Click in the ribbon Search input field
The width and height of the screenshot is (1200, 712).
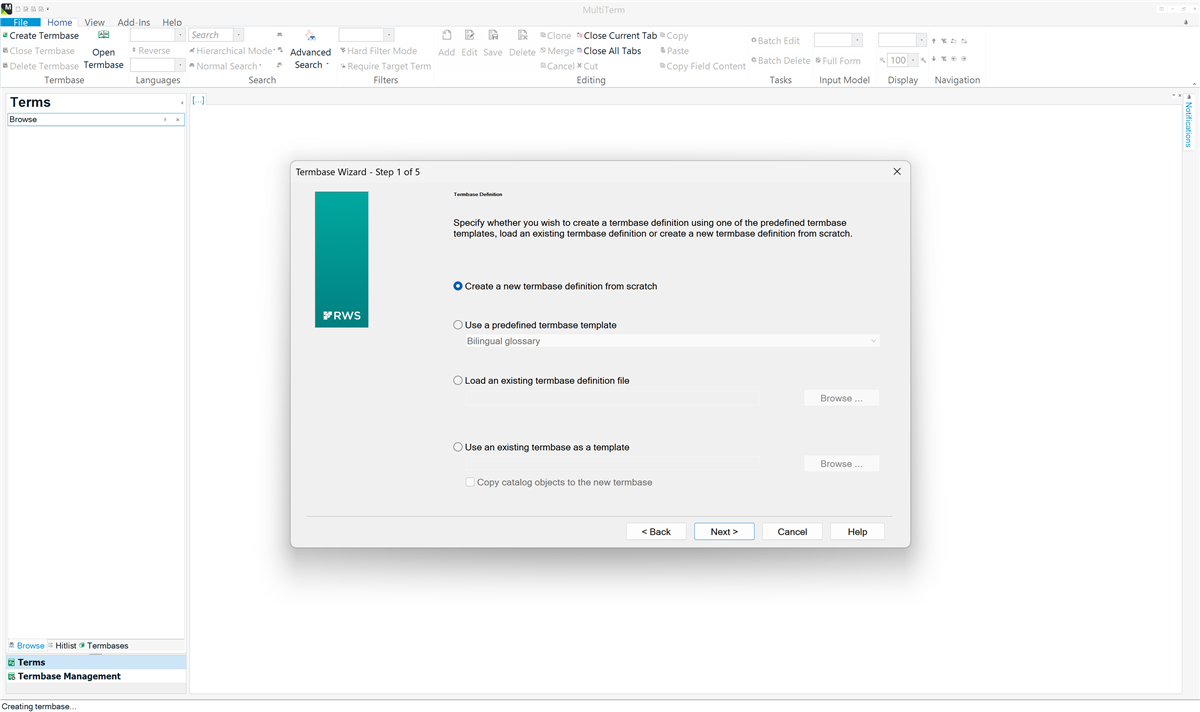coord(211,35)
